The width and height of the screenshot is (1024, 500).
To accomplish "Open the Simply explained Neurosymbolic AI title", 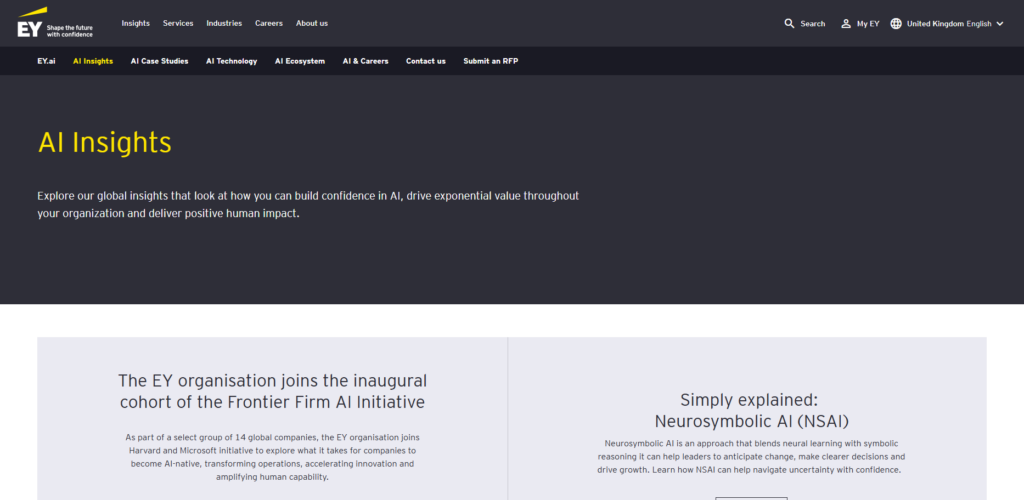I will [751, 410].
